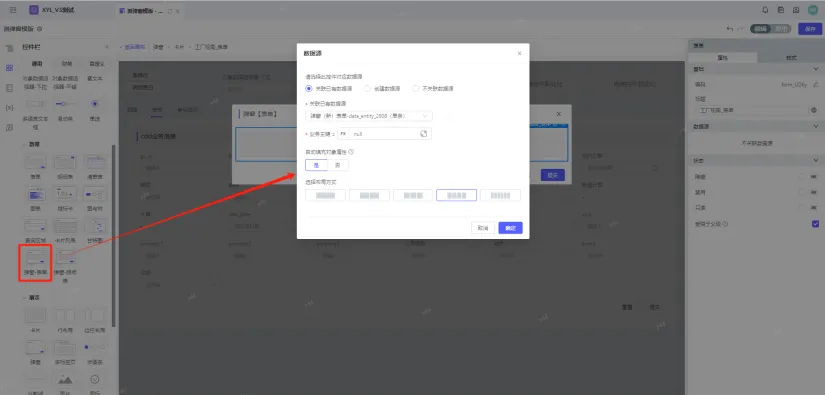This screenshot has width=825, height=395.
Task: Select the 不关联数据源 radio option
Action: tap(416, 88)
